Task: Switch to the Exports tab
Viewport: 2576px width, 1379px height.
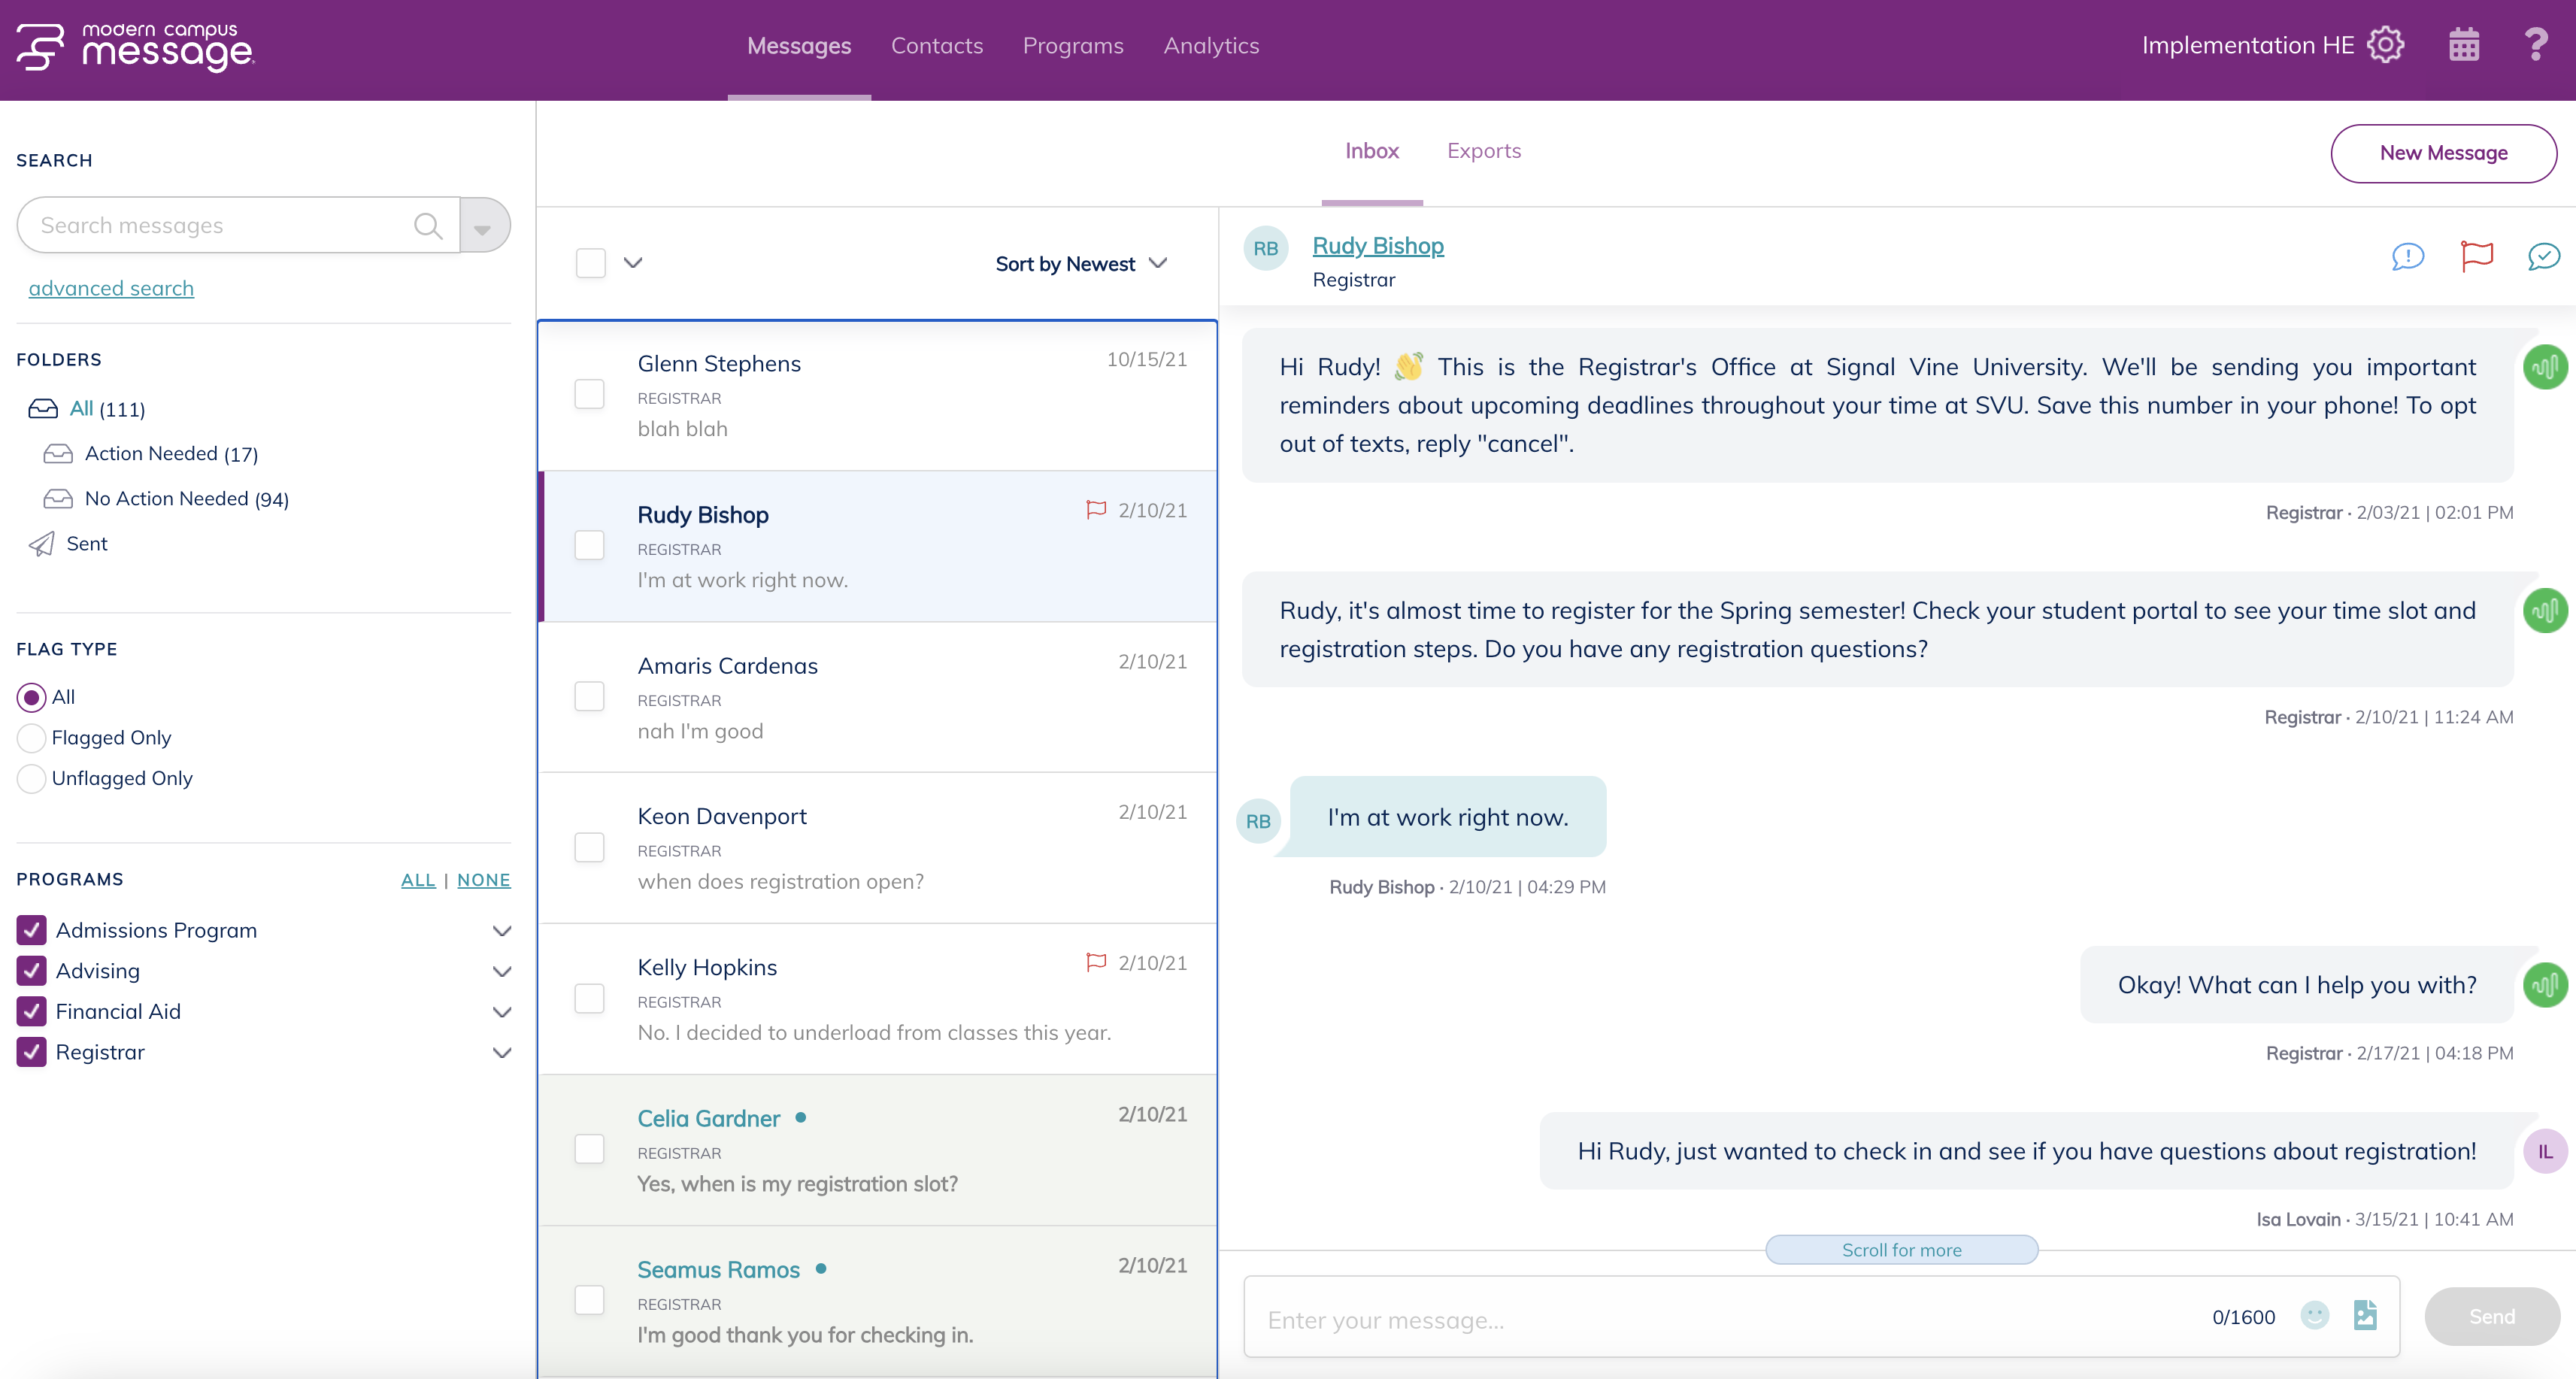Action: 1484,151
